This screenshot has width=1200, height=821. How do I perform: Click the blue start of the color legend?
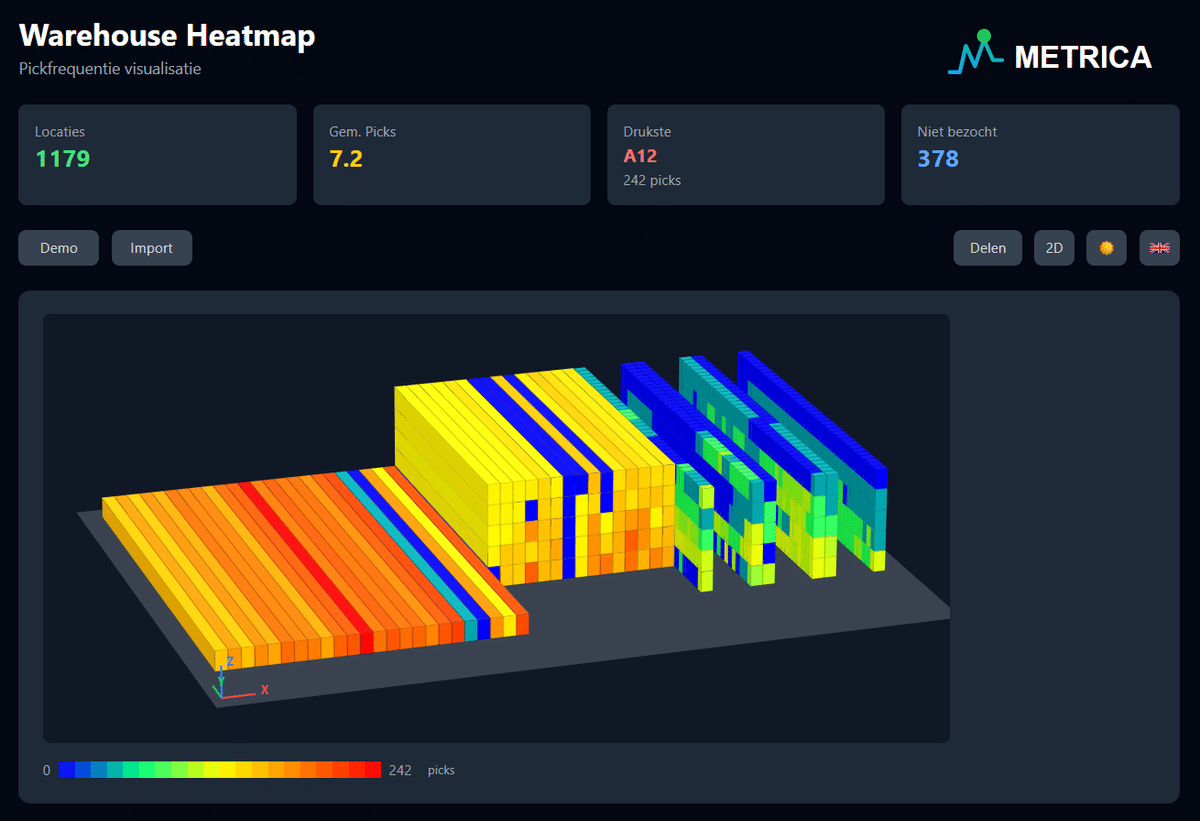[67, 770]
